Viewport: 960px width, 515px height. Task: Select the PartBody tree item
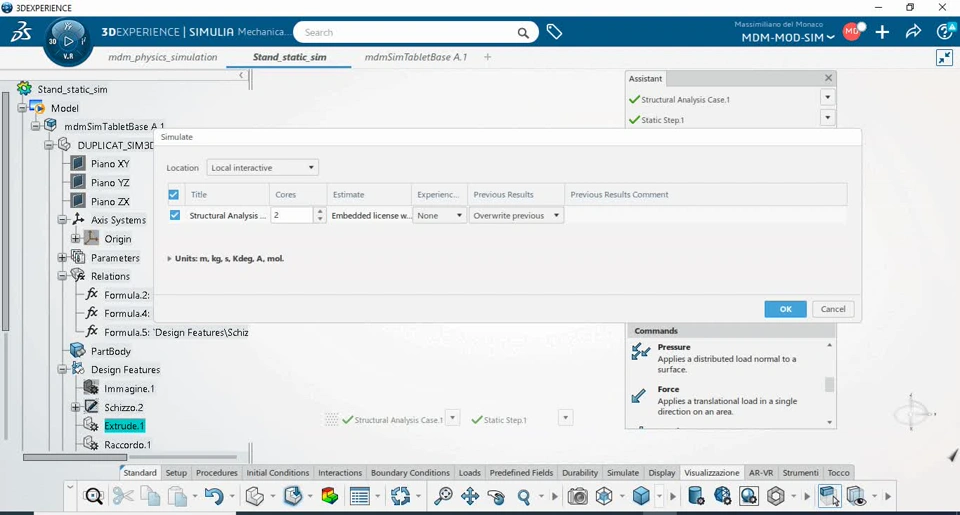coord(111,351)
